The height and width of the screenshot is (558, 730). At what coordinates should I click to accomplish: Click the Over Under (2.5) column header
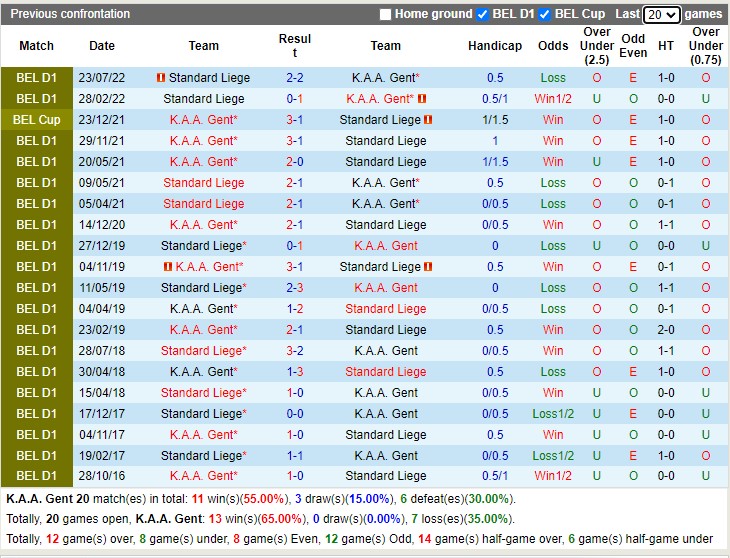pyautogui.click(x=597, y=46)
